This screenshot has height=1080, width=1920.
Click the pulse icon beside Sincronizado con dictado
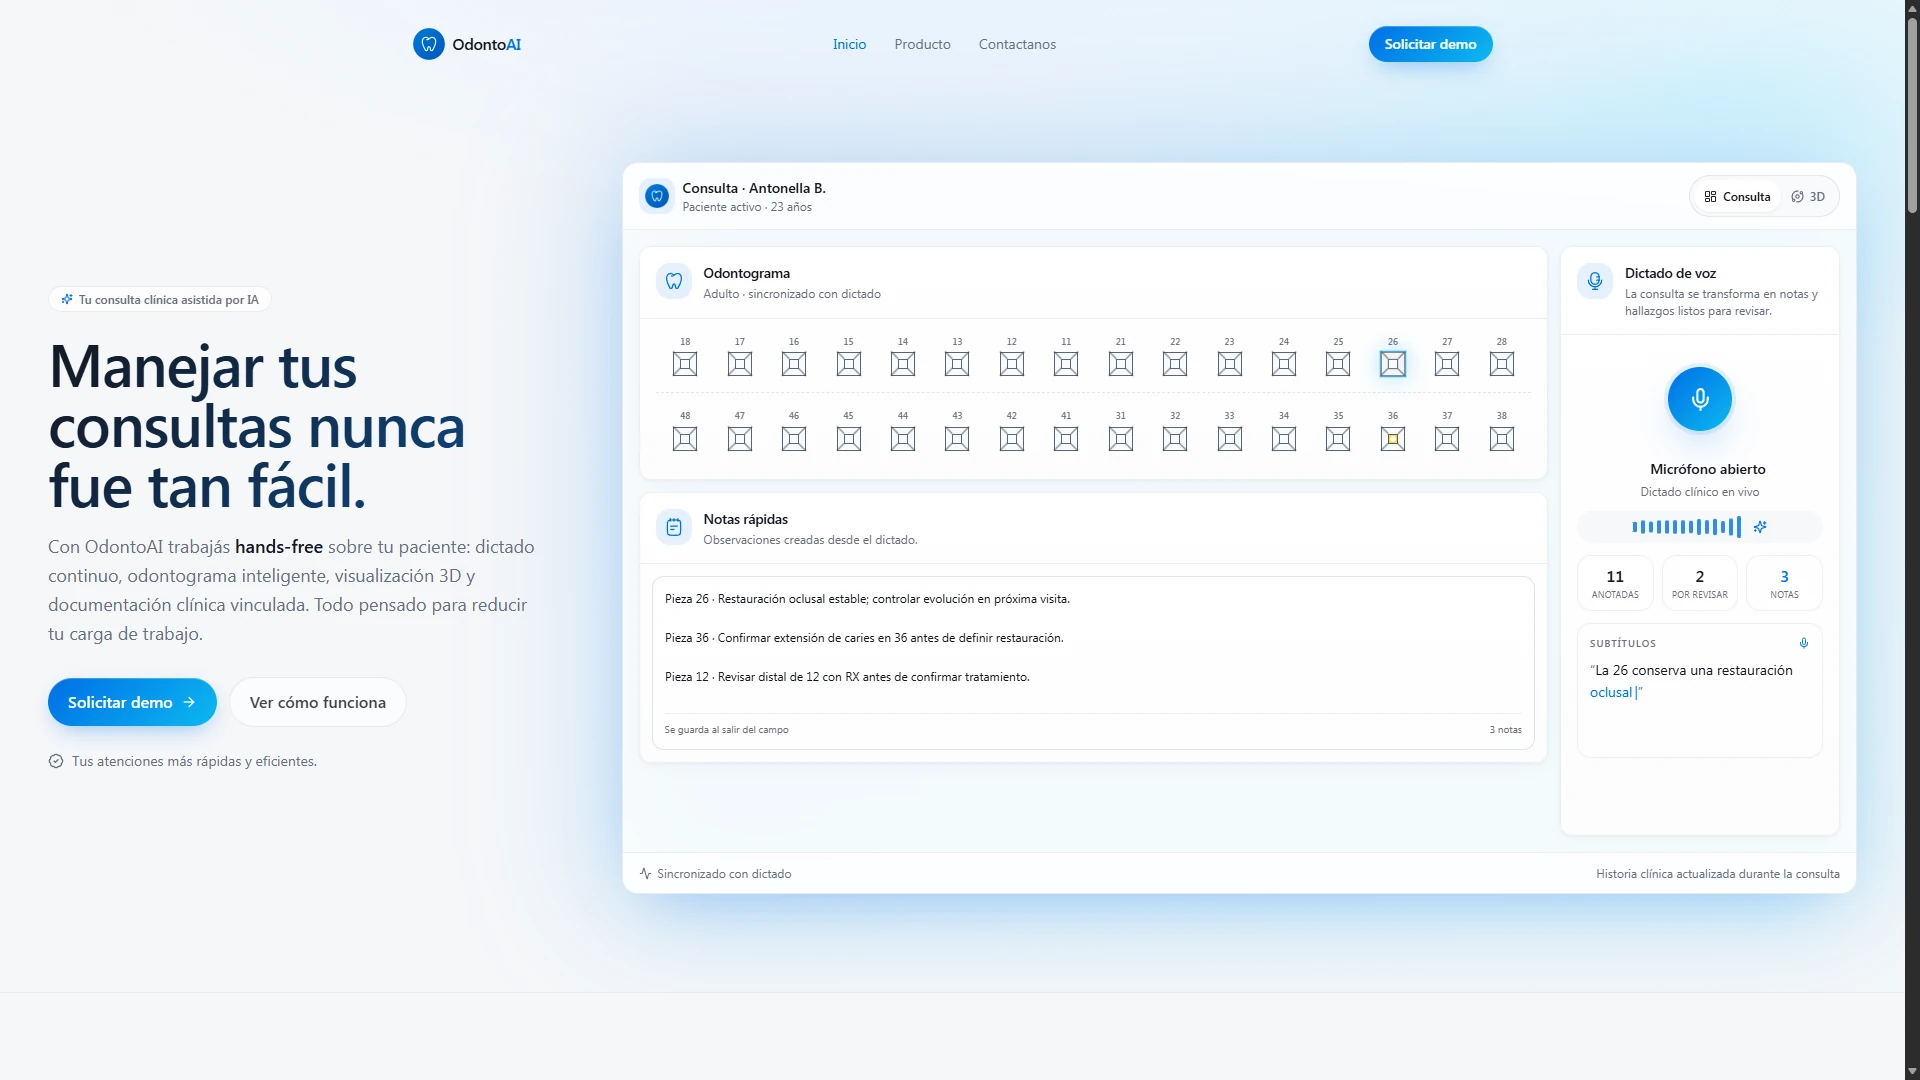click(x=645, y=874)
